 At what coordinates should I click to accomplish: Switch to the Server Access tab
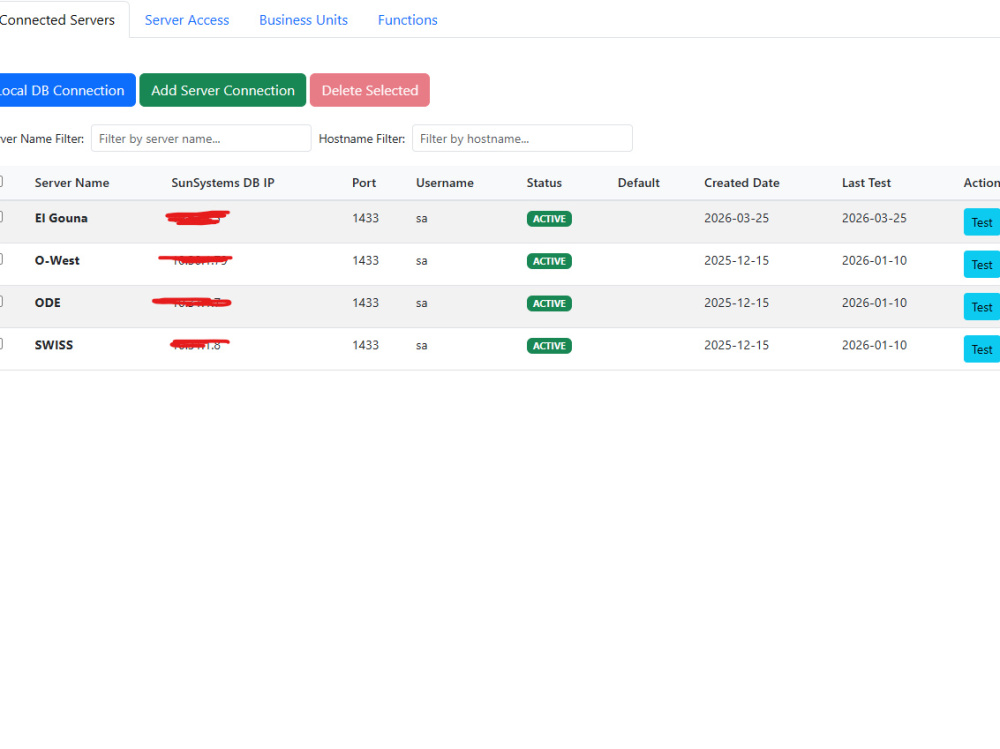tap(187, 20)
